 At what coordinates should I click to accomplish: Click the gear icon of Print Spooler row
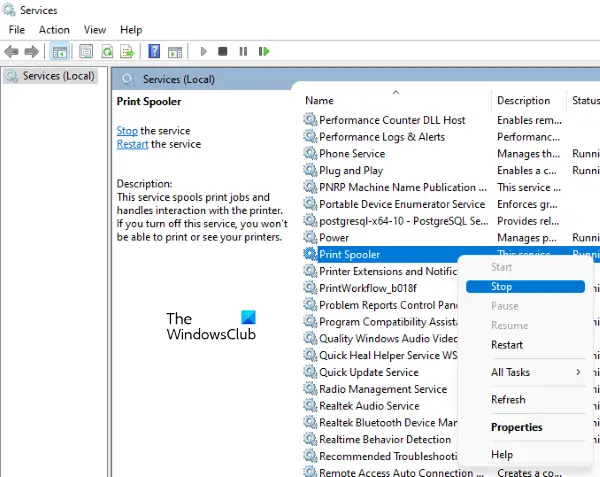310,254
